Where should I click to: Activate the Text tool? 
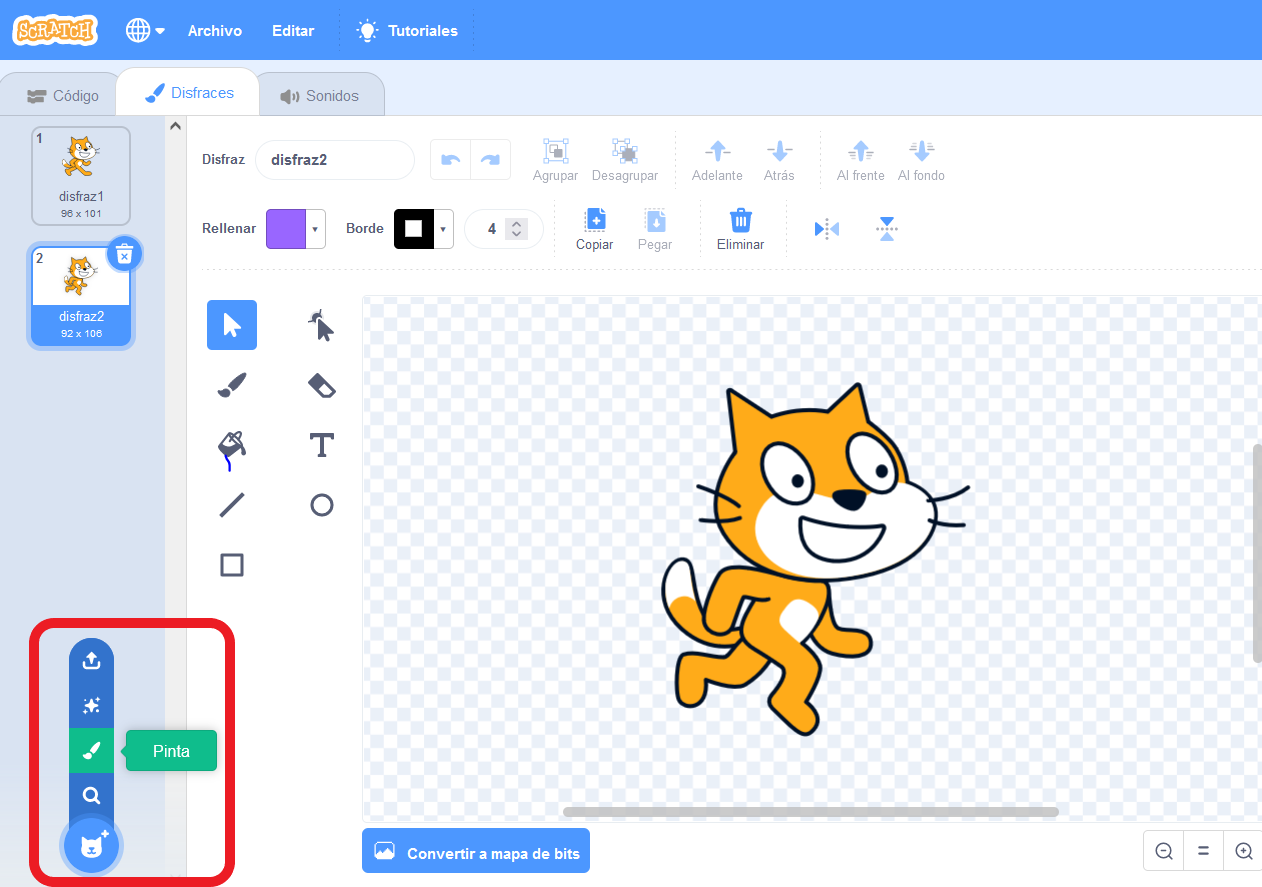pyautogui.click(x=321, y=445)
